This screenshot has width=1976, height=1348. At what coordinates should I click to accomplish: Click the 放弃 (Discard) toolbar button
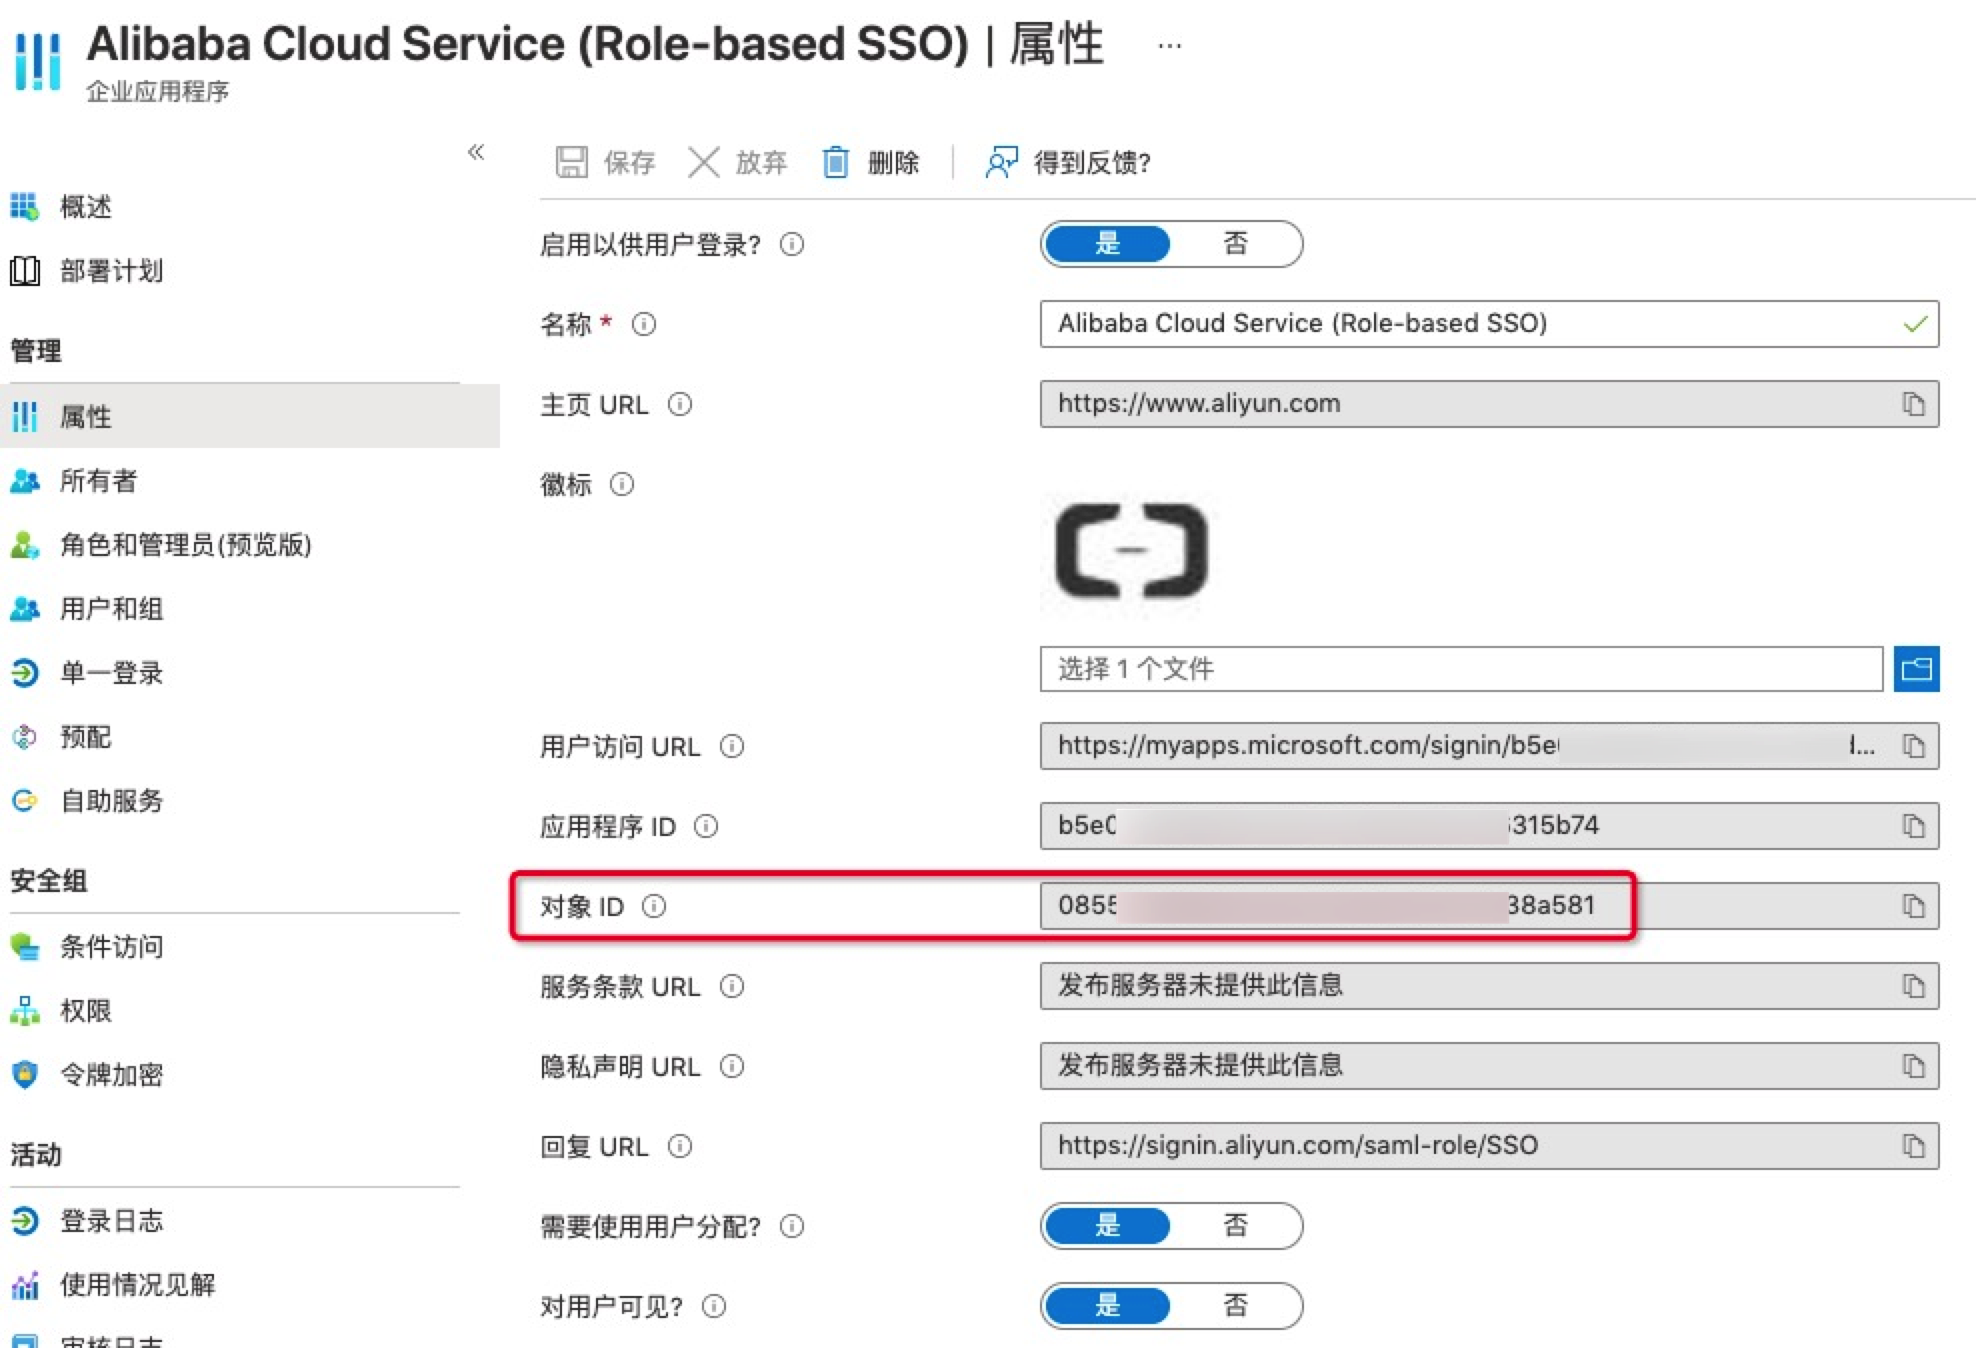coord(738,162)
